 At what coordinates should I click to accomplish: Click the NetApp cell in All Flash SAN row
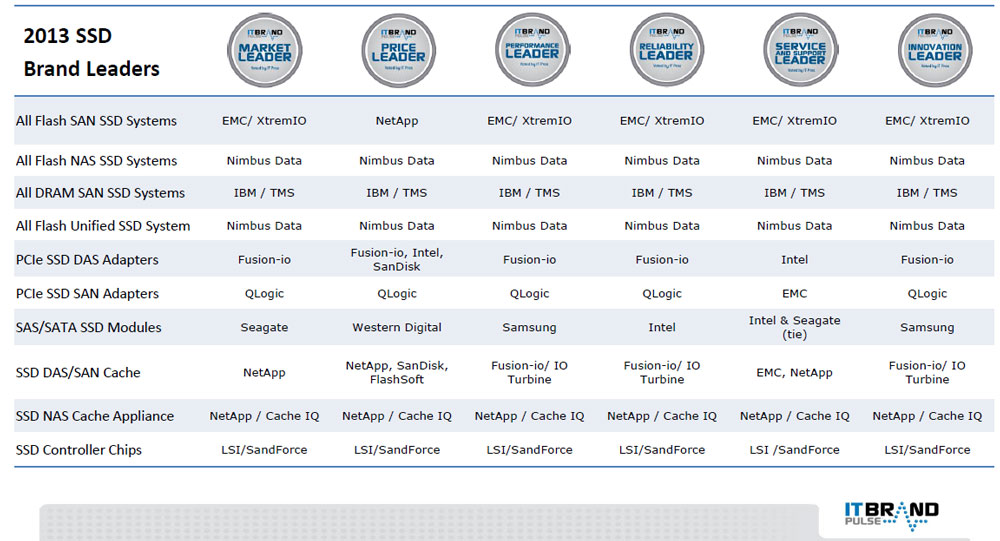[397, 121]
